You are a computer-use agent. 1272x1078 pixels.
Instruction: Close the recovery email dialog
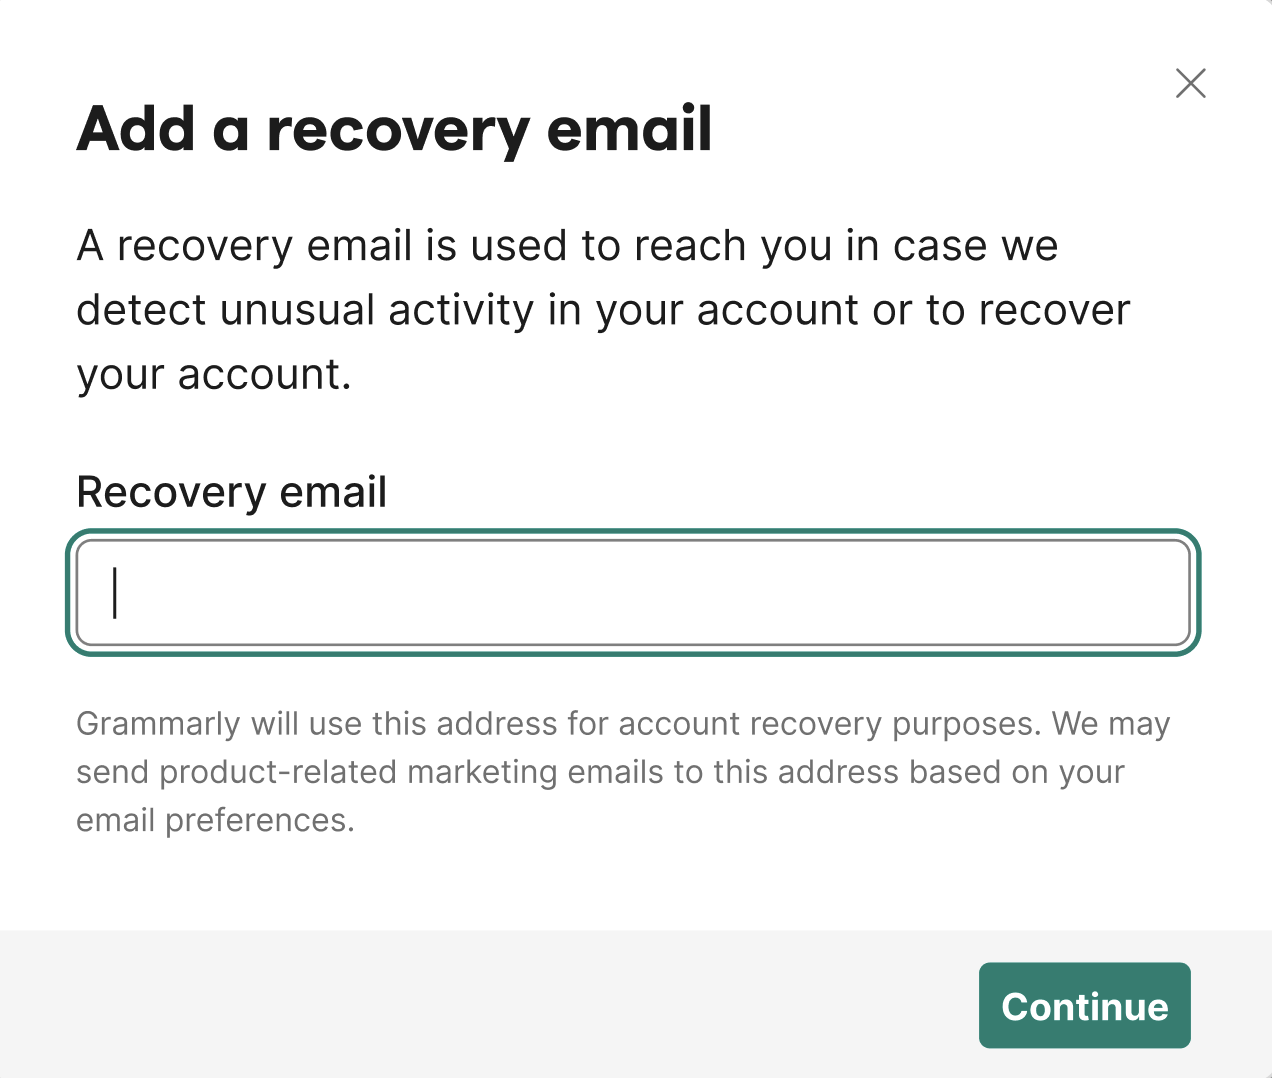coord(1190,83)
